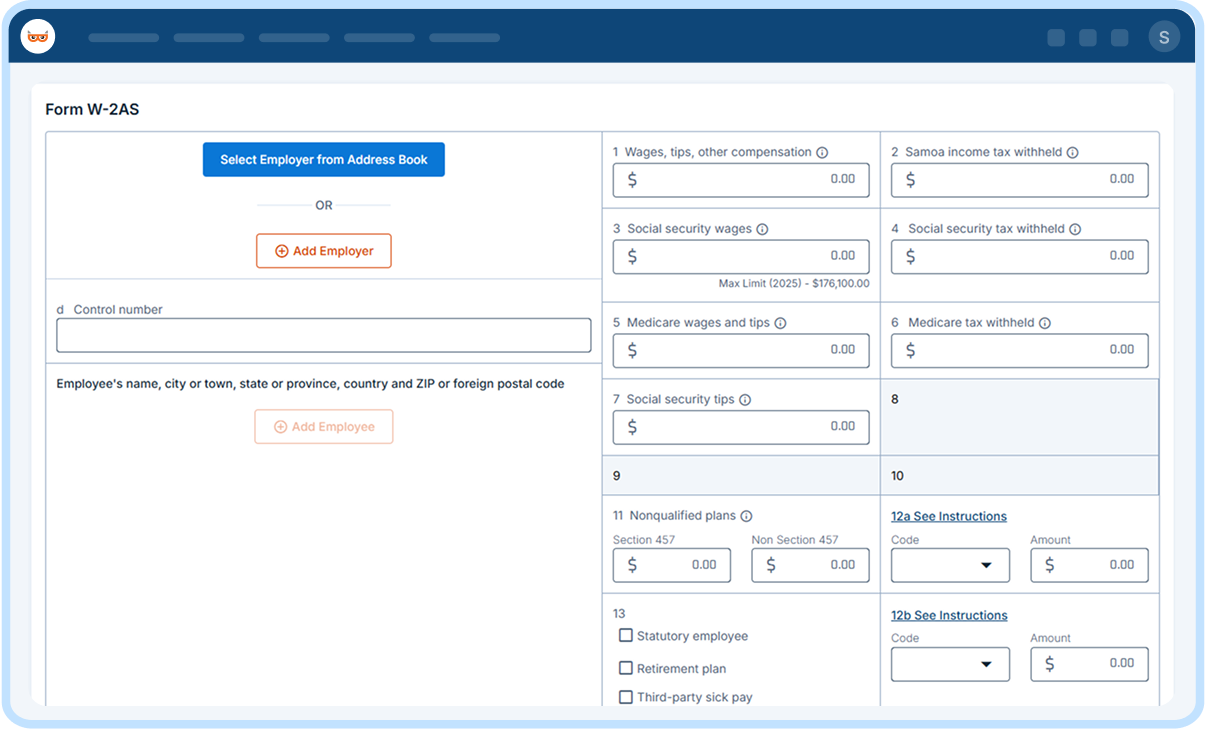Click the 12a Amount field
This screenshot has width=1205, height=729.
click(1090, 565)
